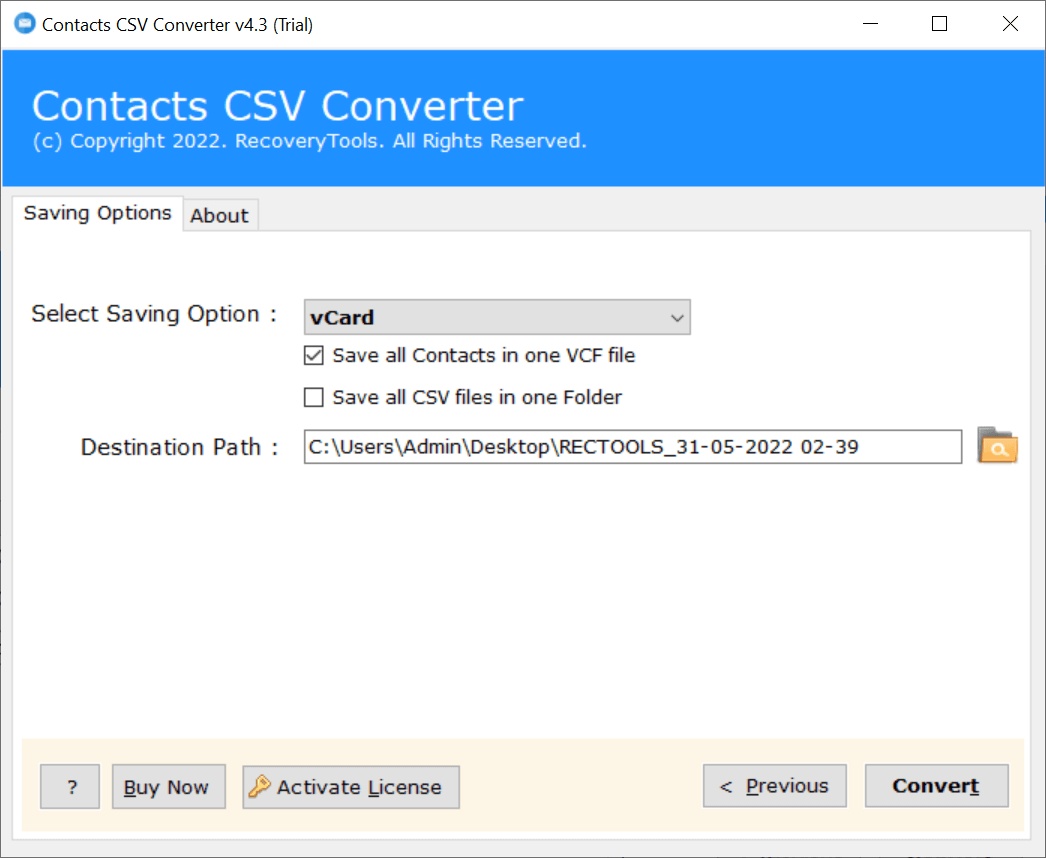Click the Contacts CSV Converter title bar icon

click(x=22, y=25)
